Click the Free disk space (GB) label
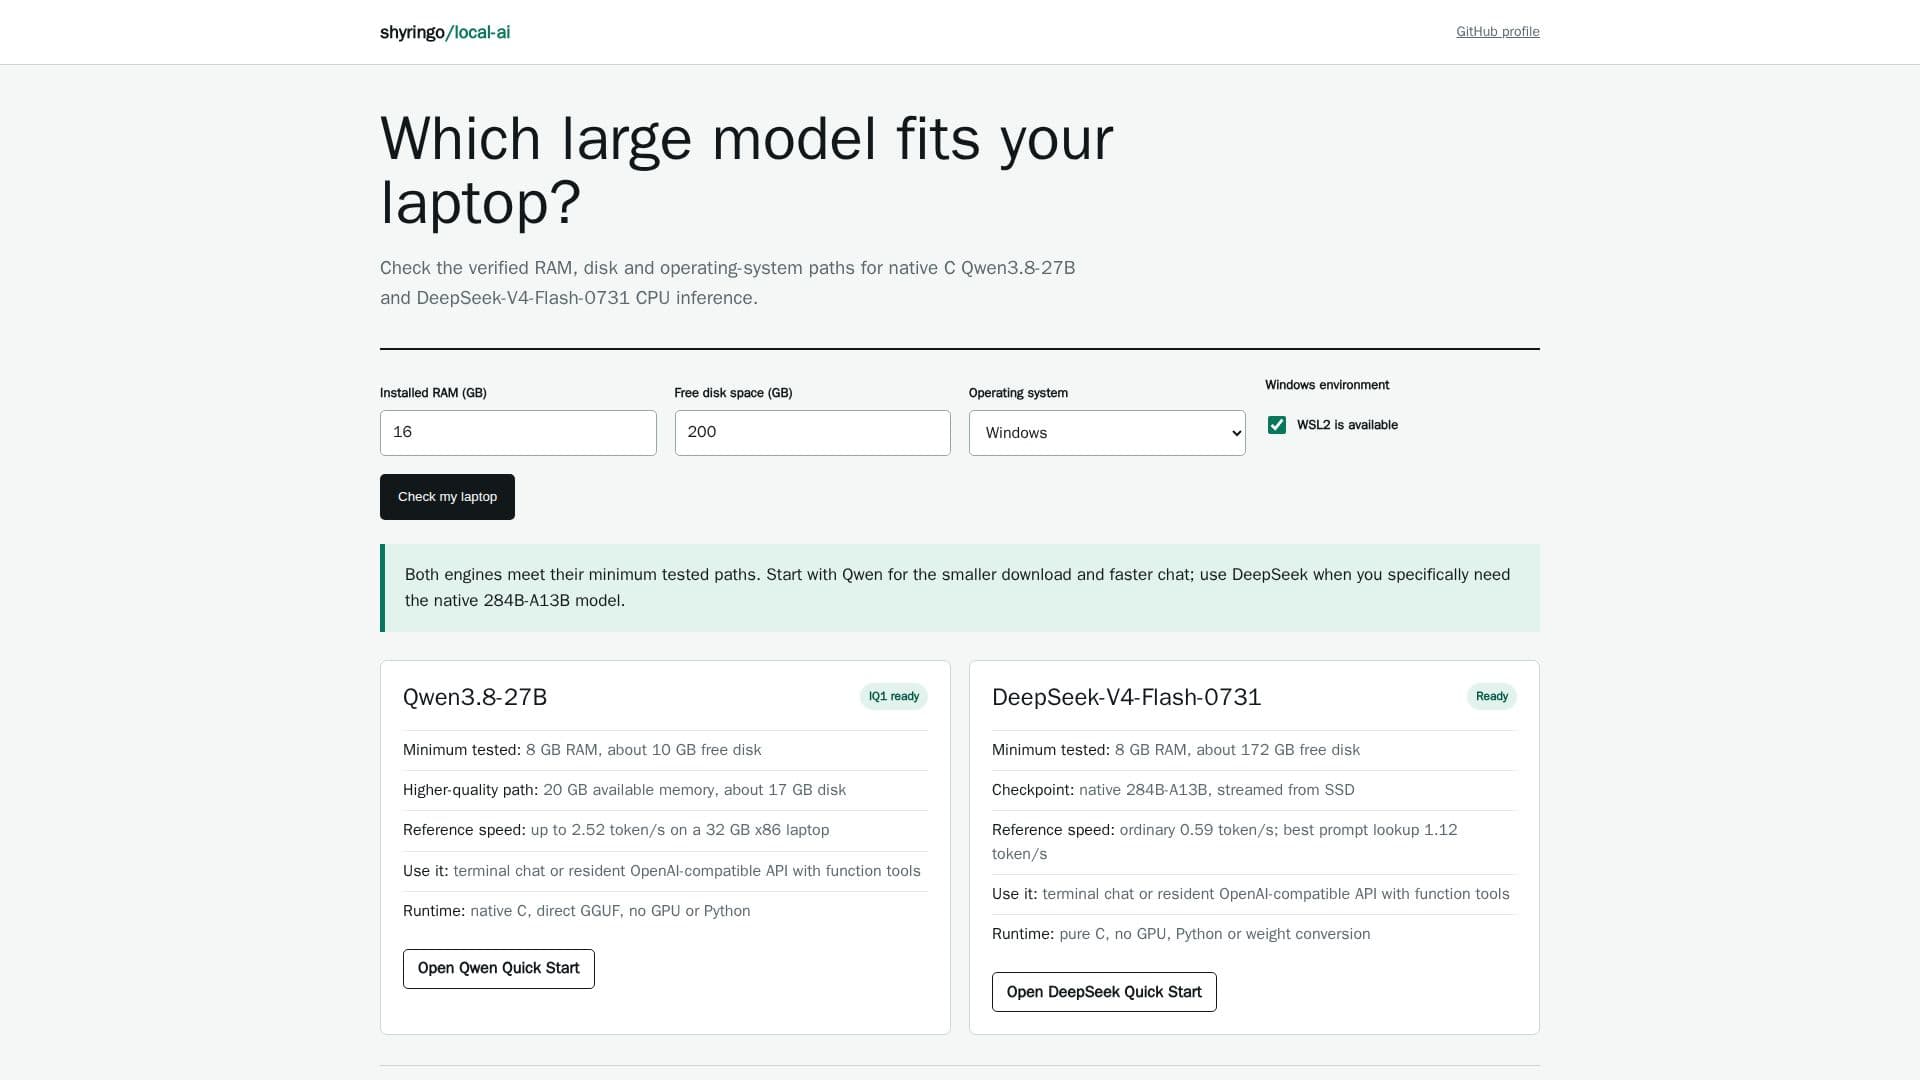The width and height of the screenshot is (1920, 1080). (x=733, y=393)
